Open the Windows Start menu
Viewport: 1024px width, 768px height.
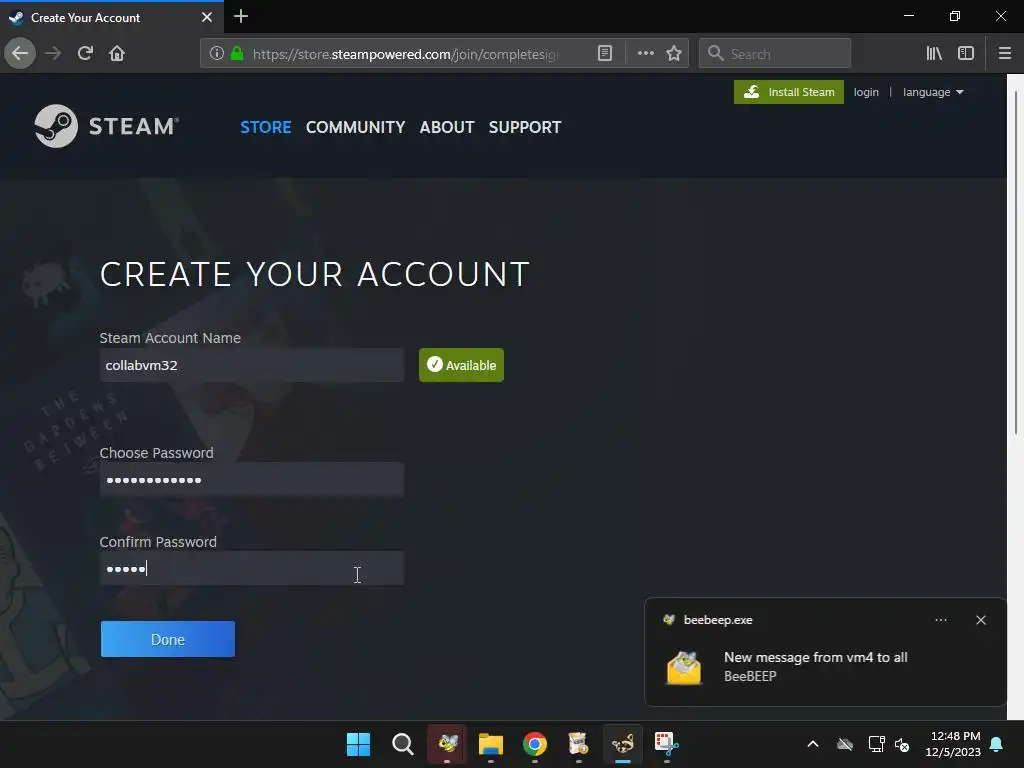pos(358,744)
